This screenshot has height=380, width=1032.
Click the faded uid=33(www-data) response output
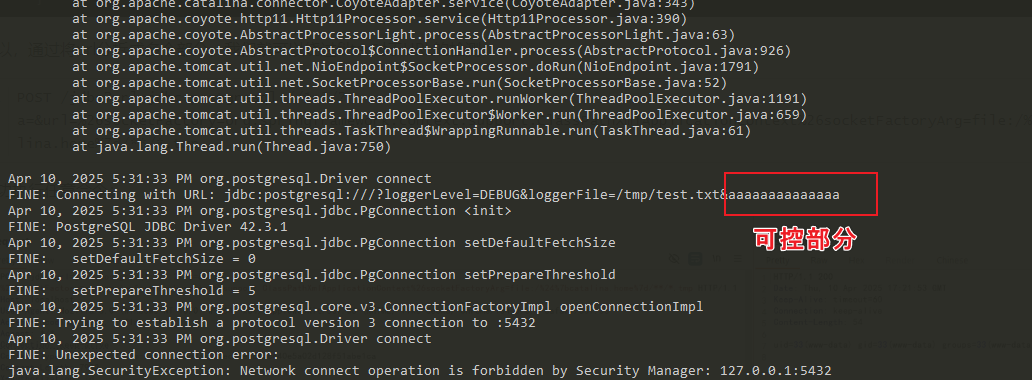903,345
